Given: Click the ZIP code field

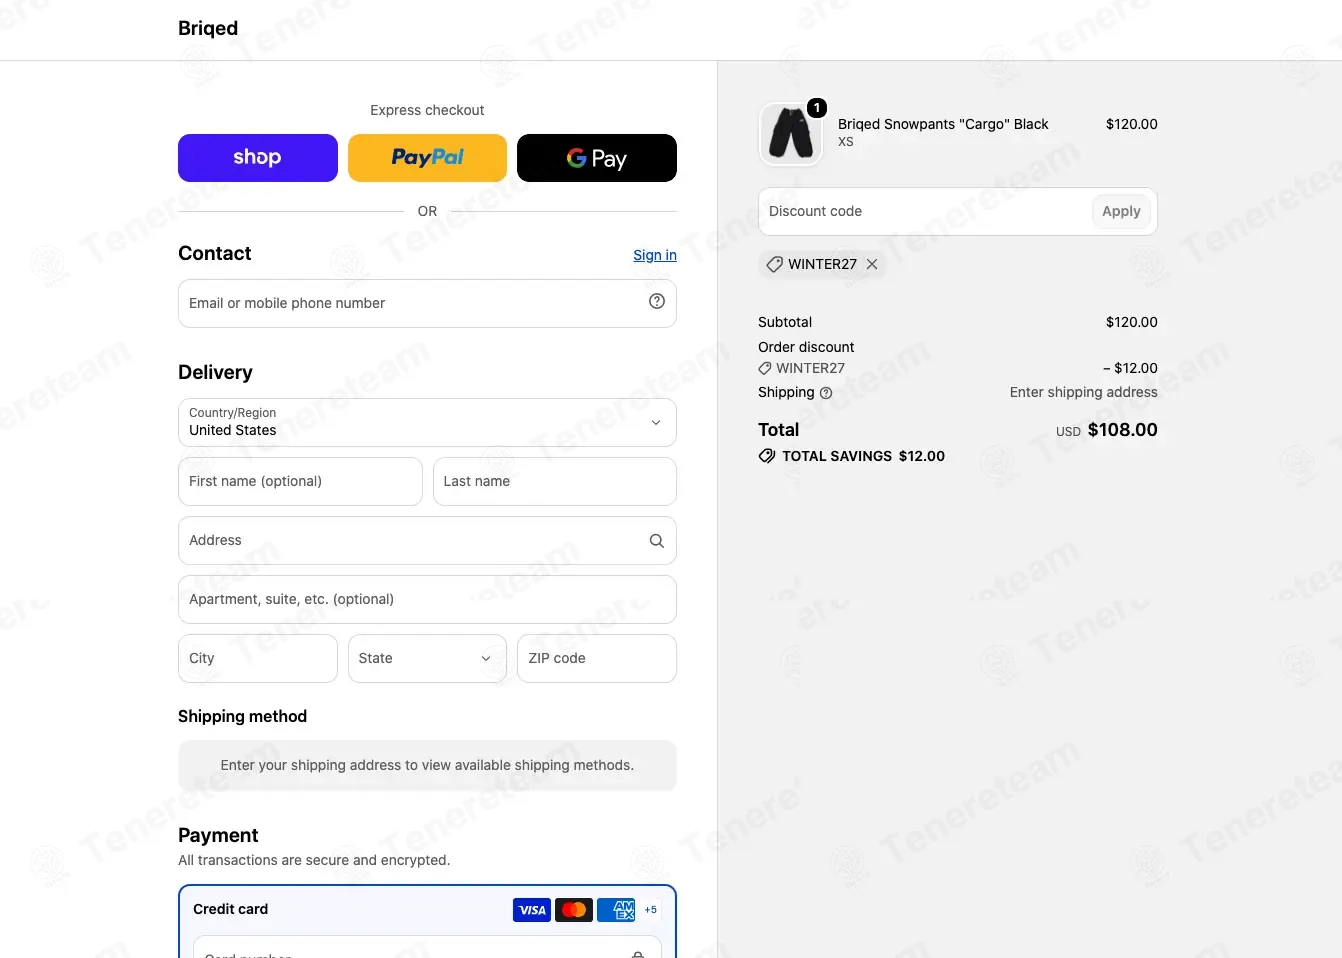Looking at the screenshot, I should [x=597, y=658].
